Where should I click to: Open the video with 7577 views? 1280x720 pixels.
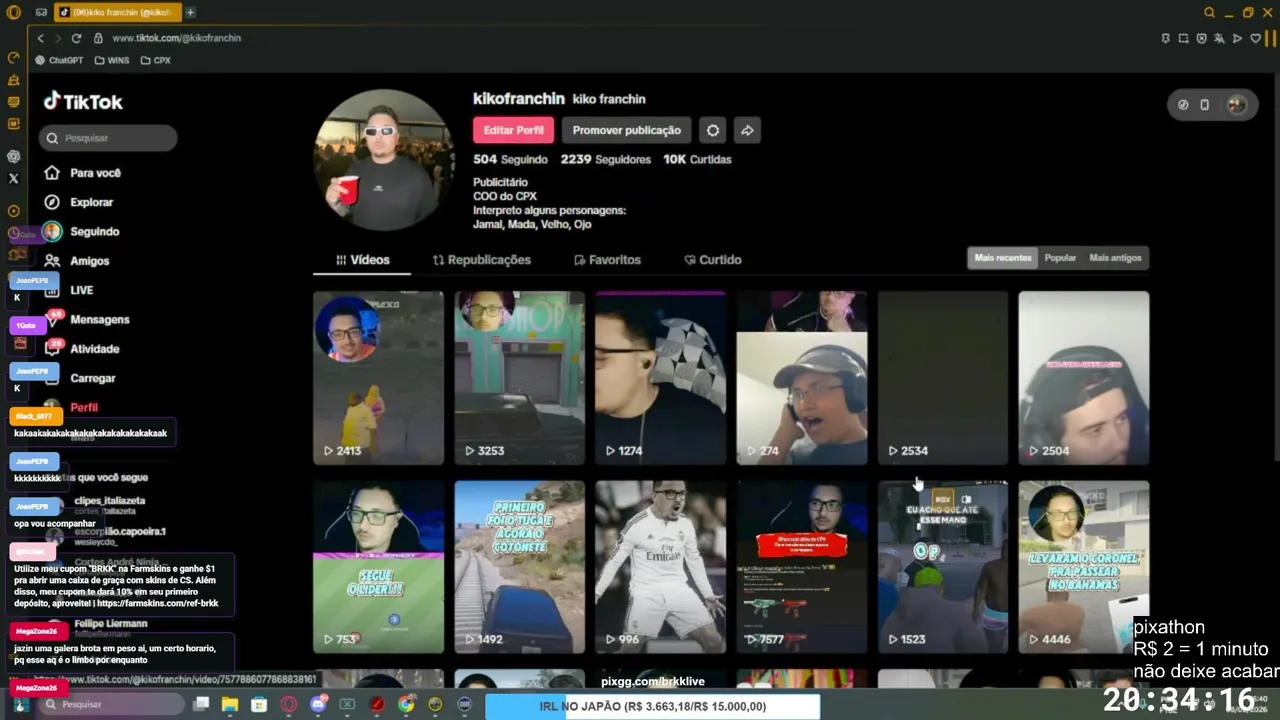802,567
